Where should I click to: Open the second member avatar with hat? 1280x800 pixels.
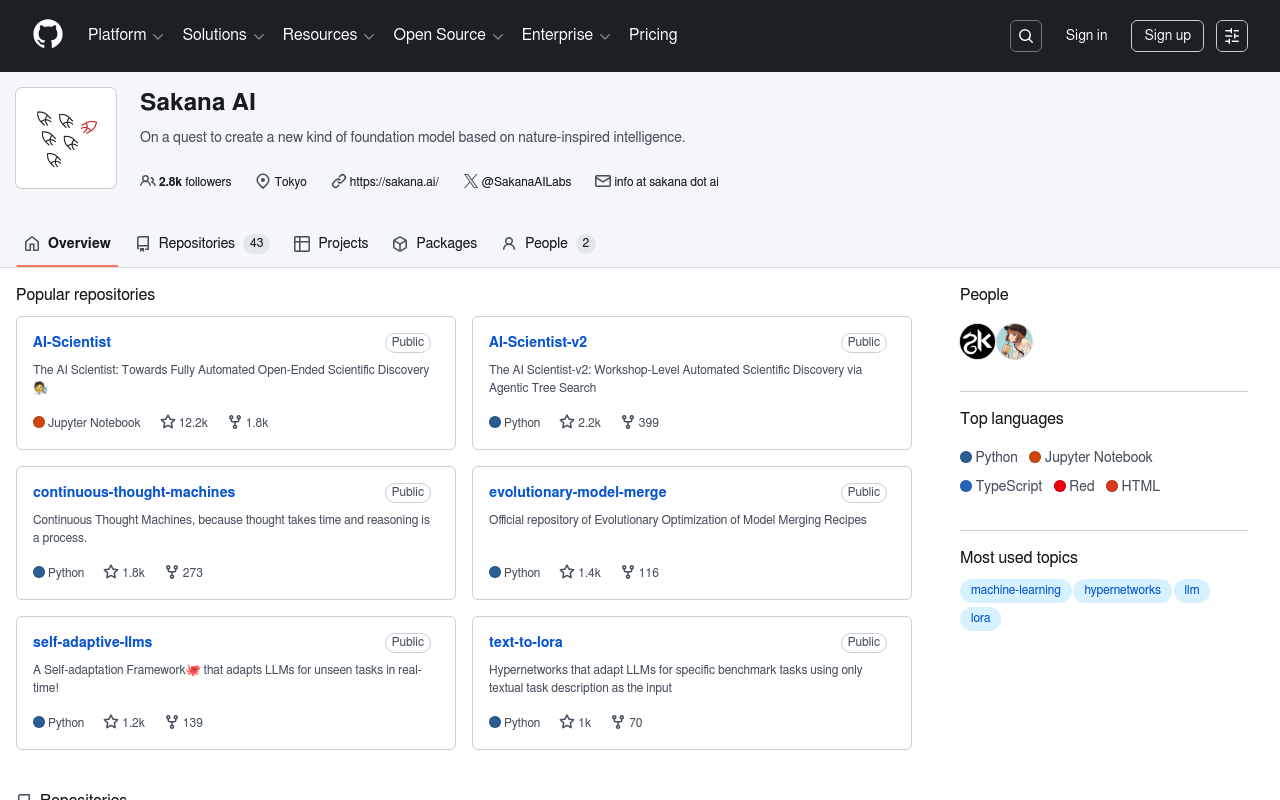click(1014, 342)
